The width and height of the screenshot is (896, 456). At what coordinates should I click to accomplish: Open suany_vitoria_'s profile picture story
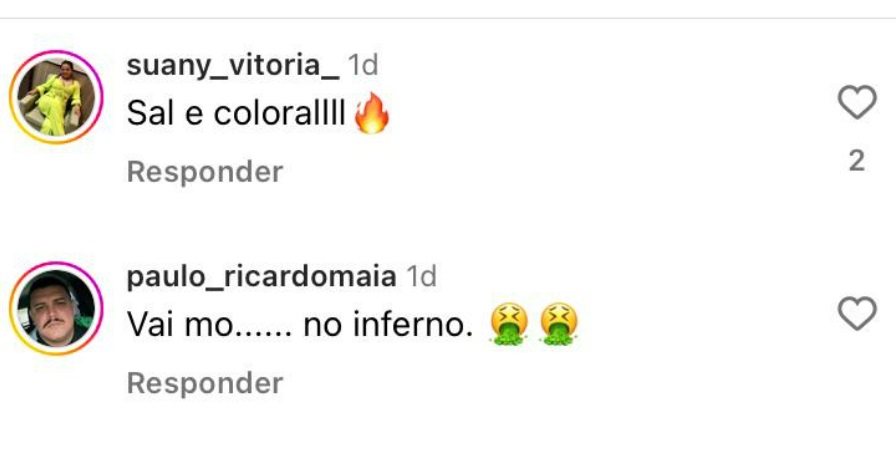pos(56,97)
